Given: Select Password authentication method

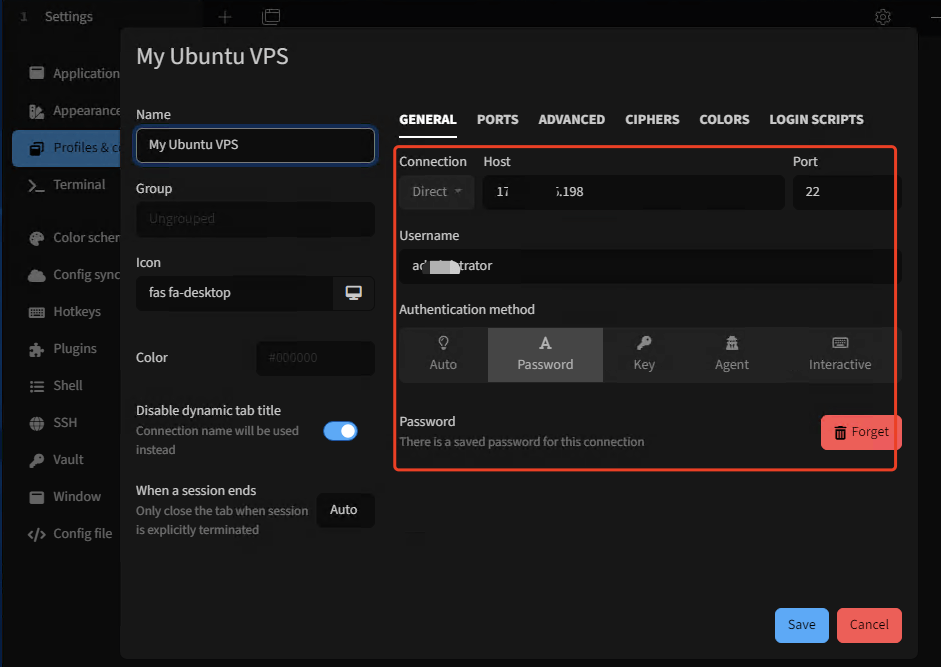Looking at the screenshot, I should coord(545,355).
